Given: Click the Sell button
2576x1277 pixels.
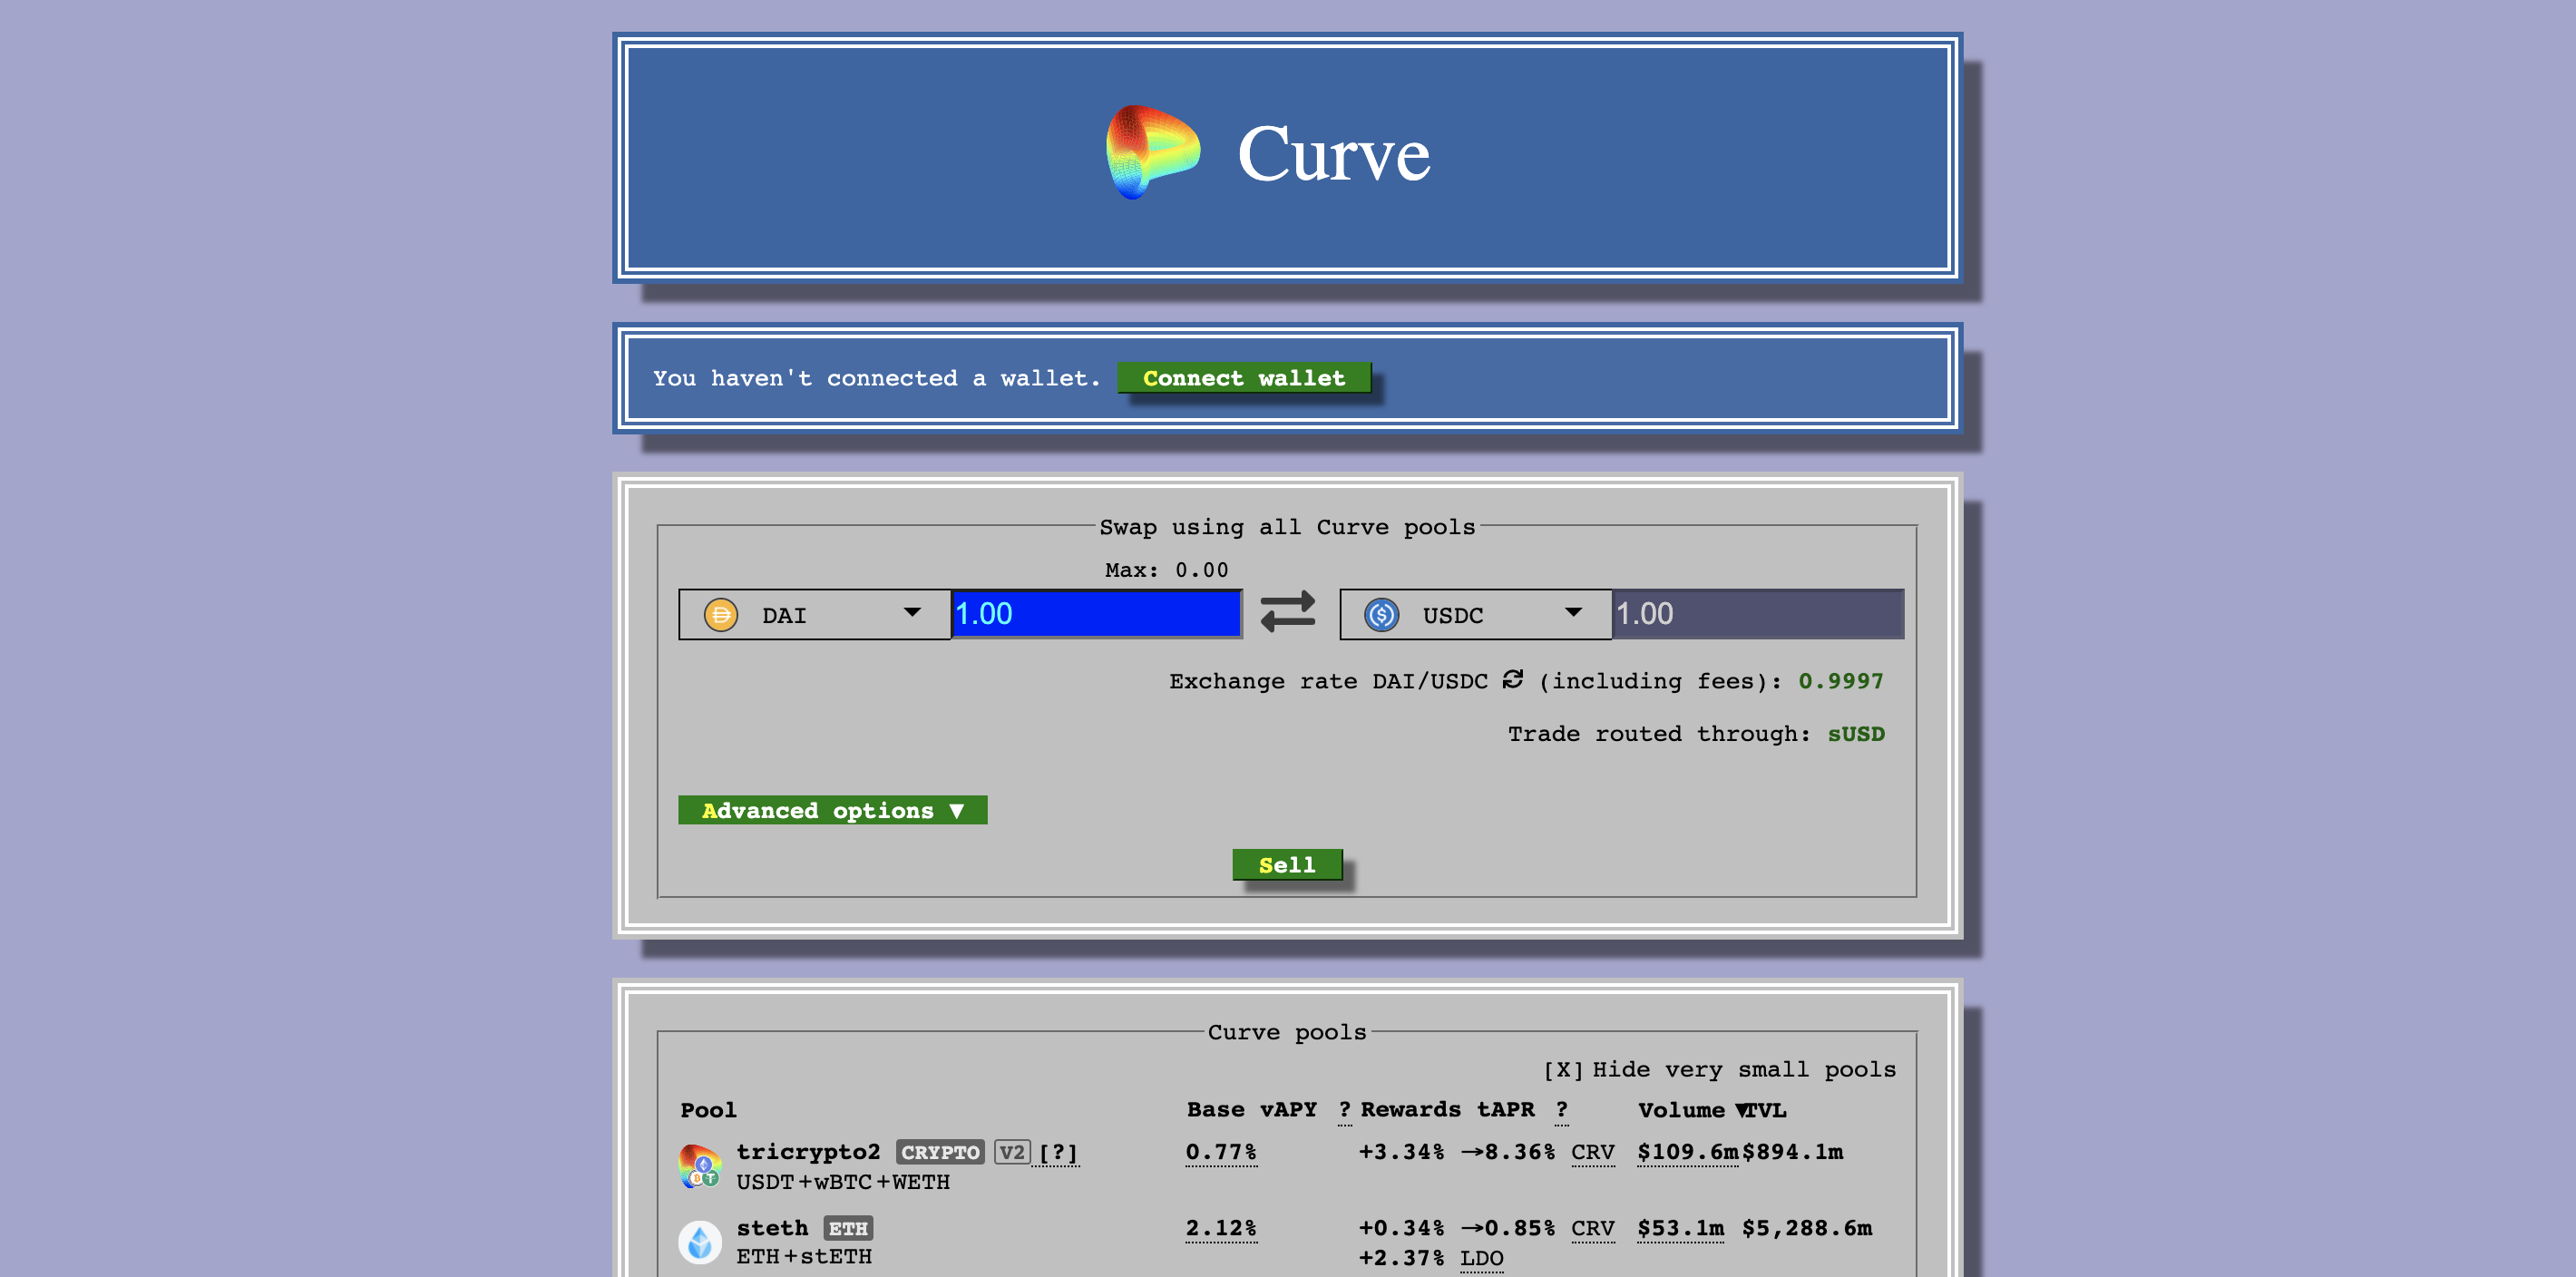Looking at the screenshot, I should click(x=1286, y=865).
